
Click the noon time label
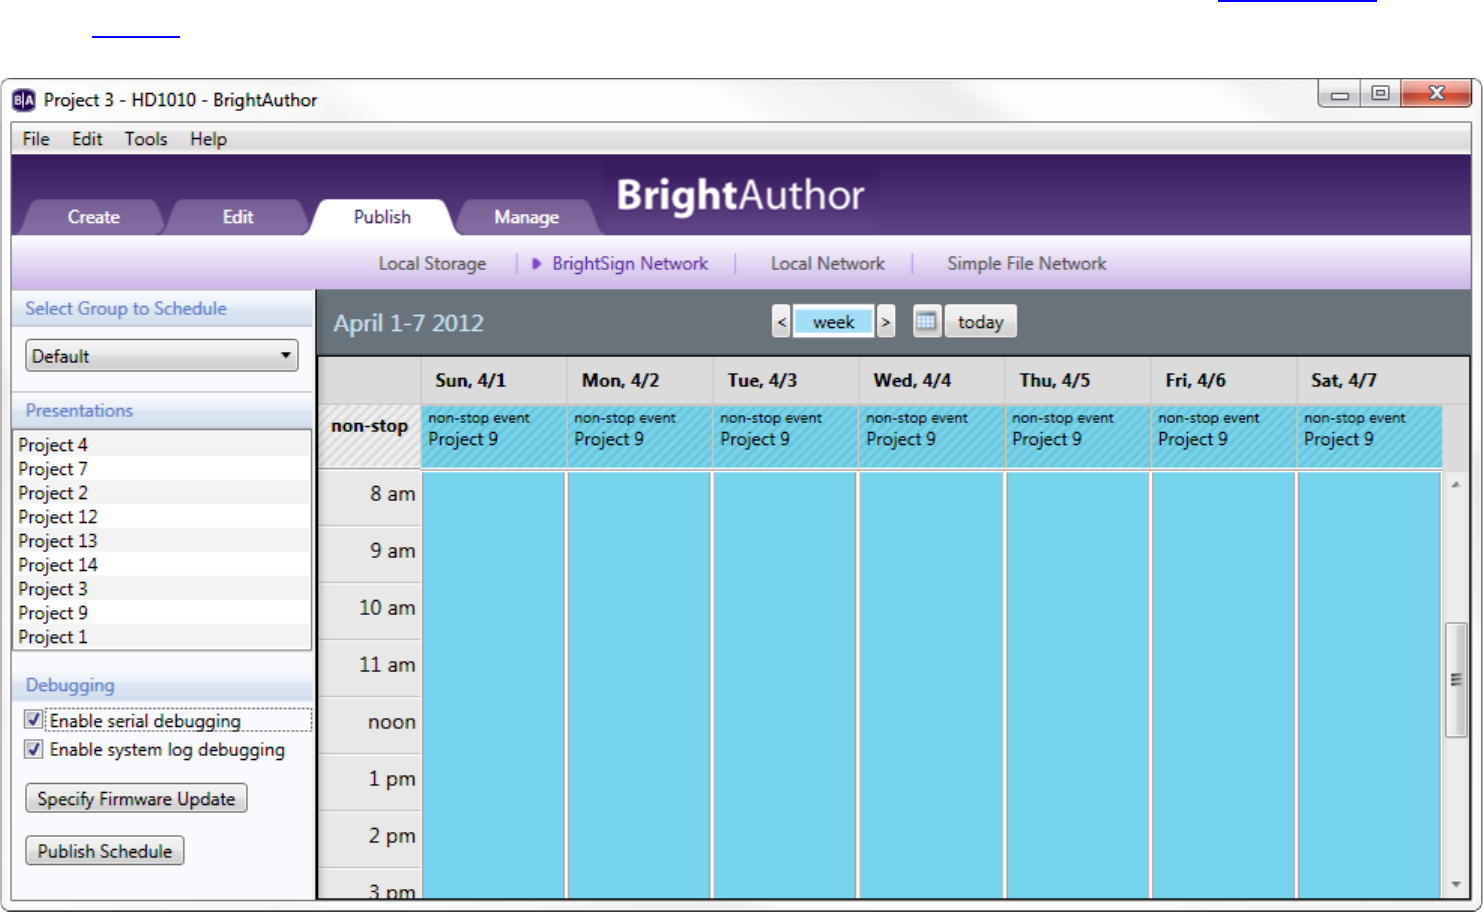pos(391,722)
